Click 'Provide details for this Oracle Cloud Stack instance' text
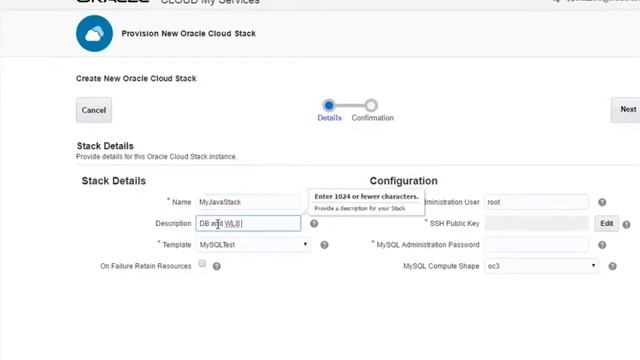 [x=156, y=157]
